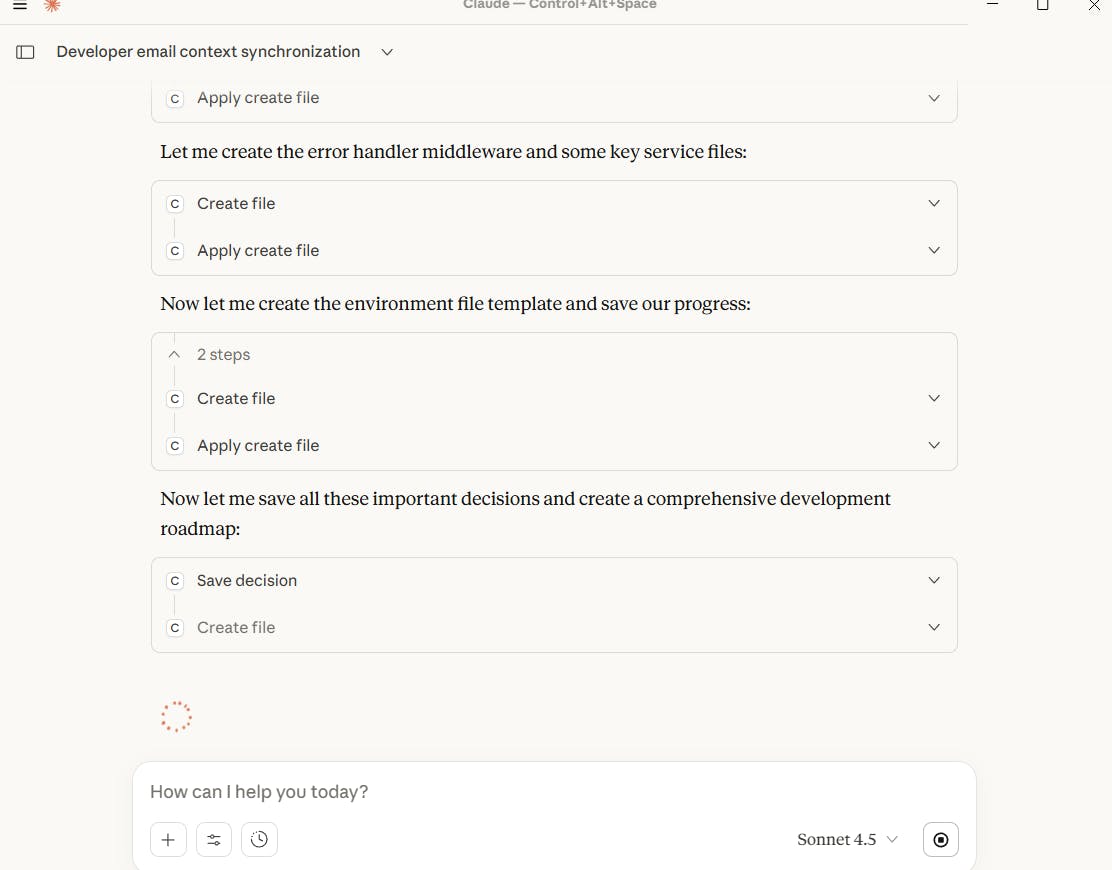Click the Claude starburst logo

52,5
